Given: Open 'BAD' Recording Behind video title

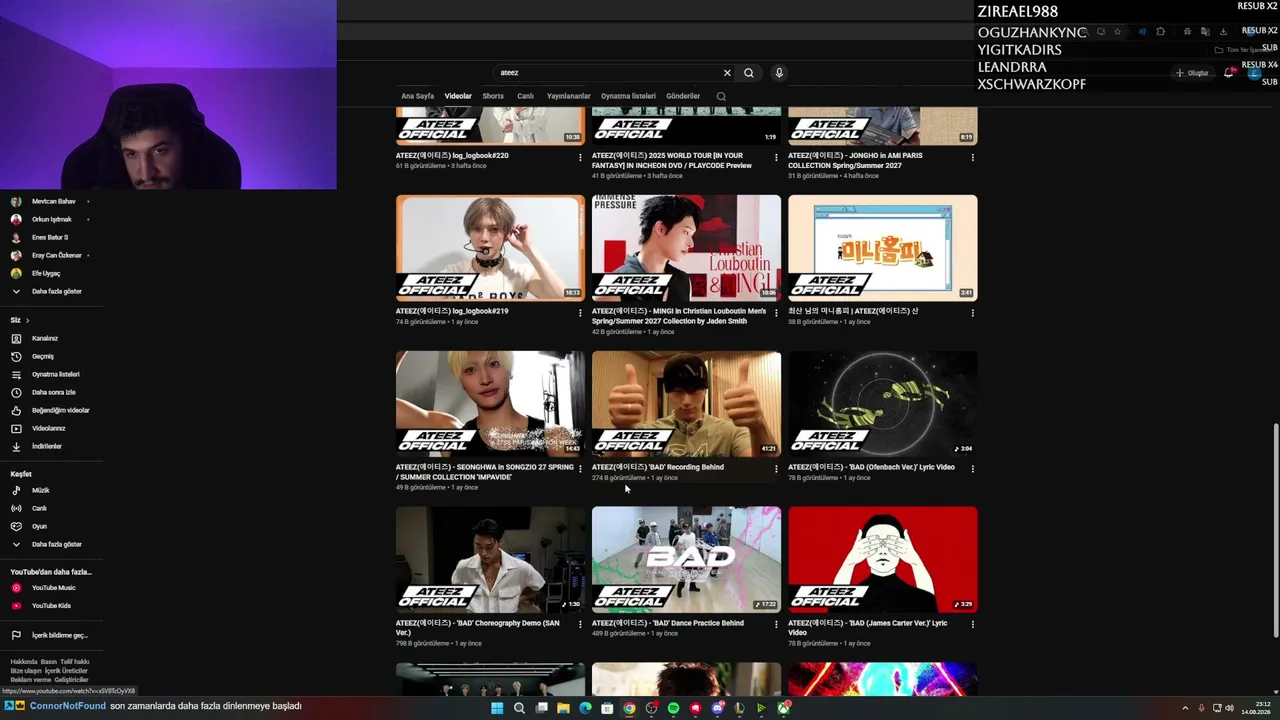Looking at the screenshot, I should (x=657, y=467).
